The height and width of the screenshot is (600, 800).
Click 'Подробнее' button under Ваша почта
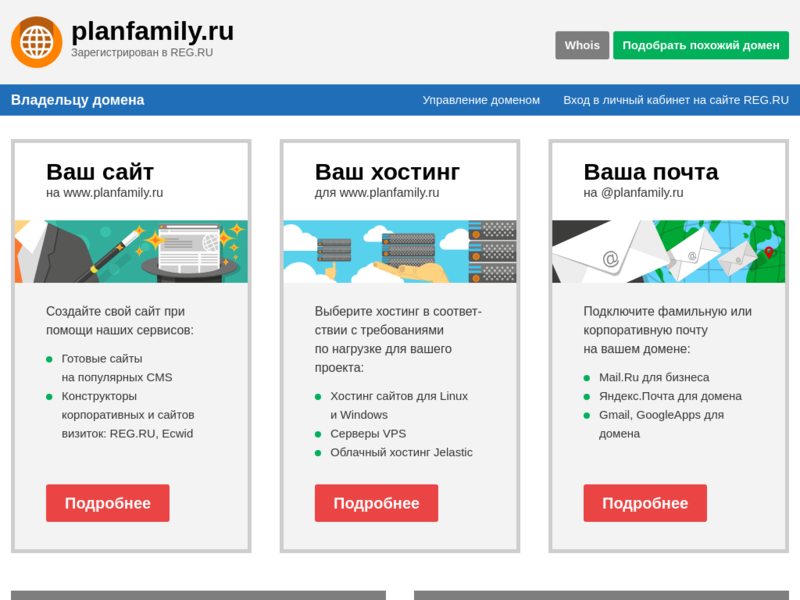pos(645,503)
